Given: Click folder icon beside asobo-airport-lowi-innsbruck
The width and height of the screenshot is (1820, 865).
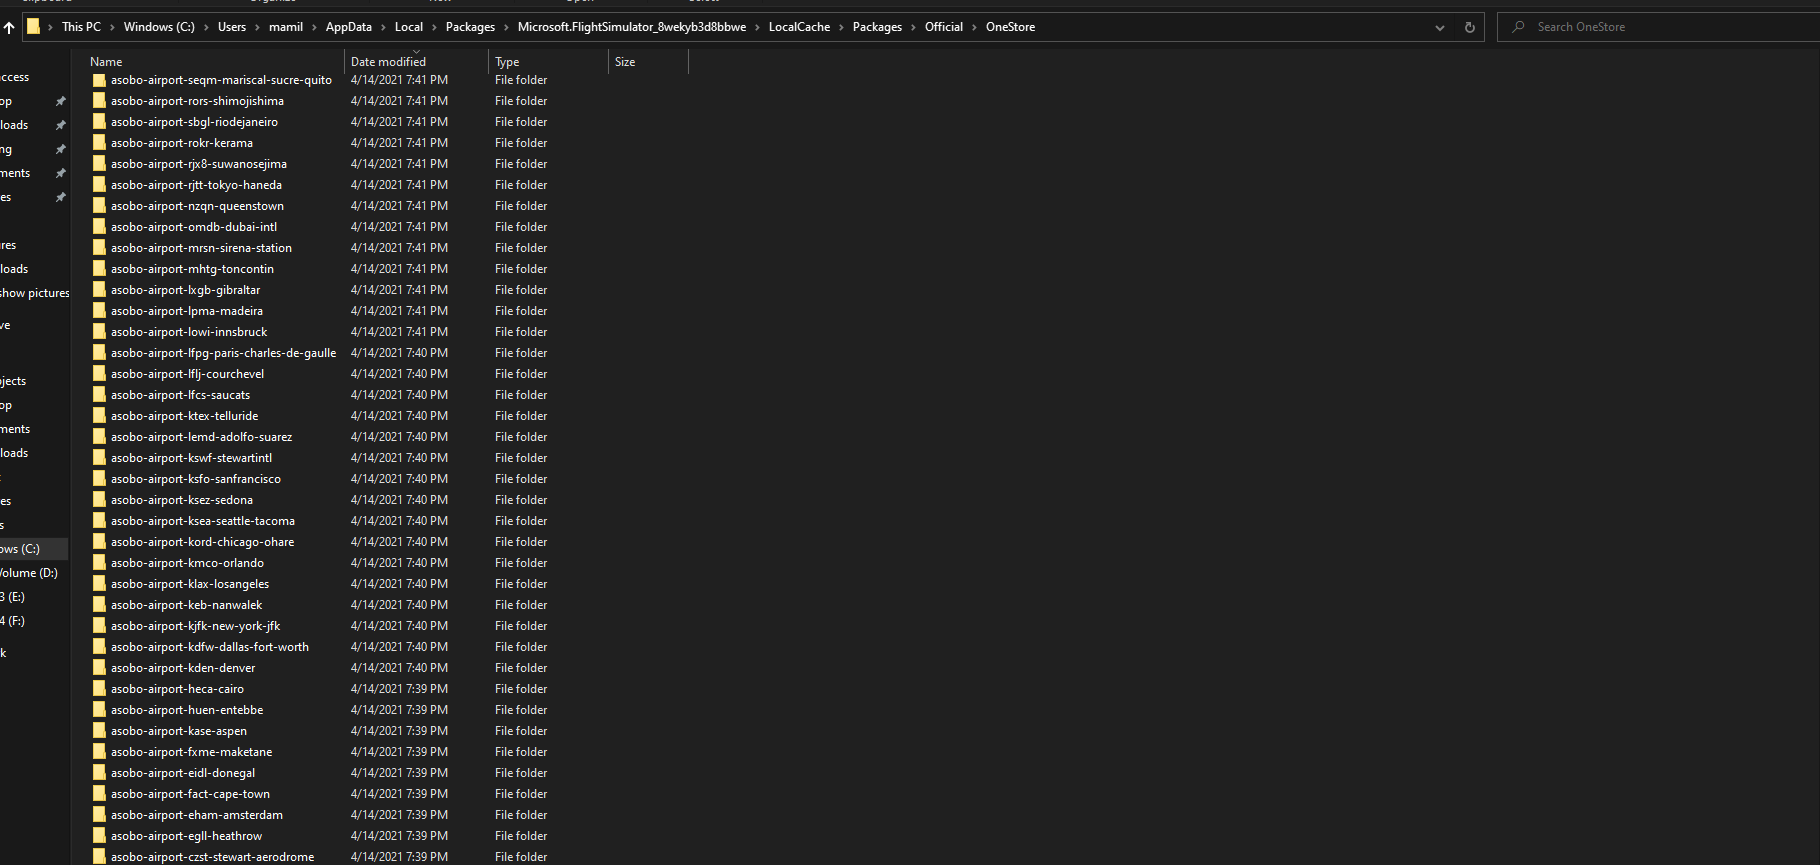Looking at the screenshot, I should click(99, 332).
